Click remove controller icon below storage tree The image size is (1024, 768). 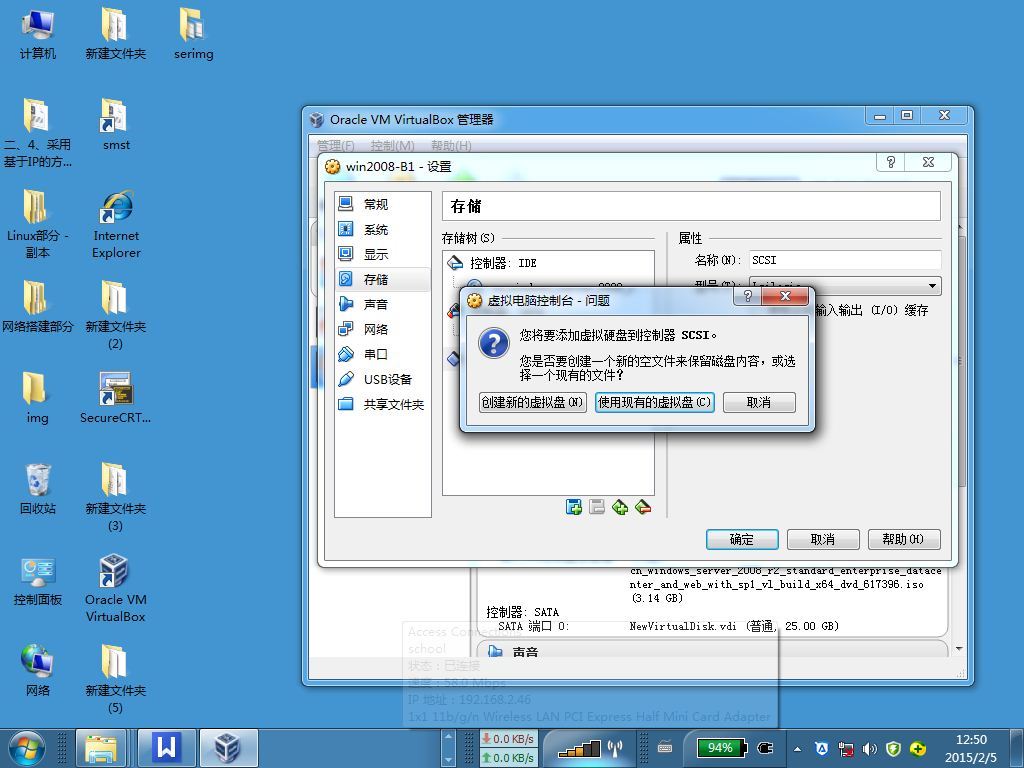pos(597,507)
